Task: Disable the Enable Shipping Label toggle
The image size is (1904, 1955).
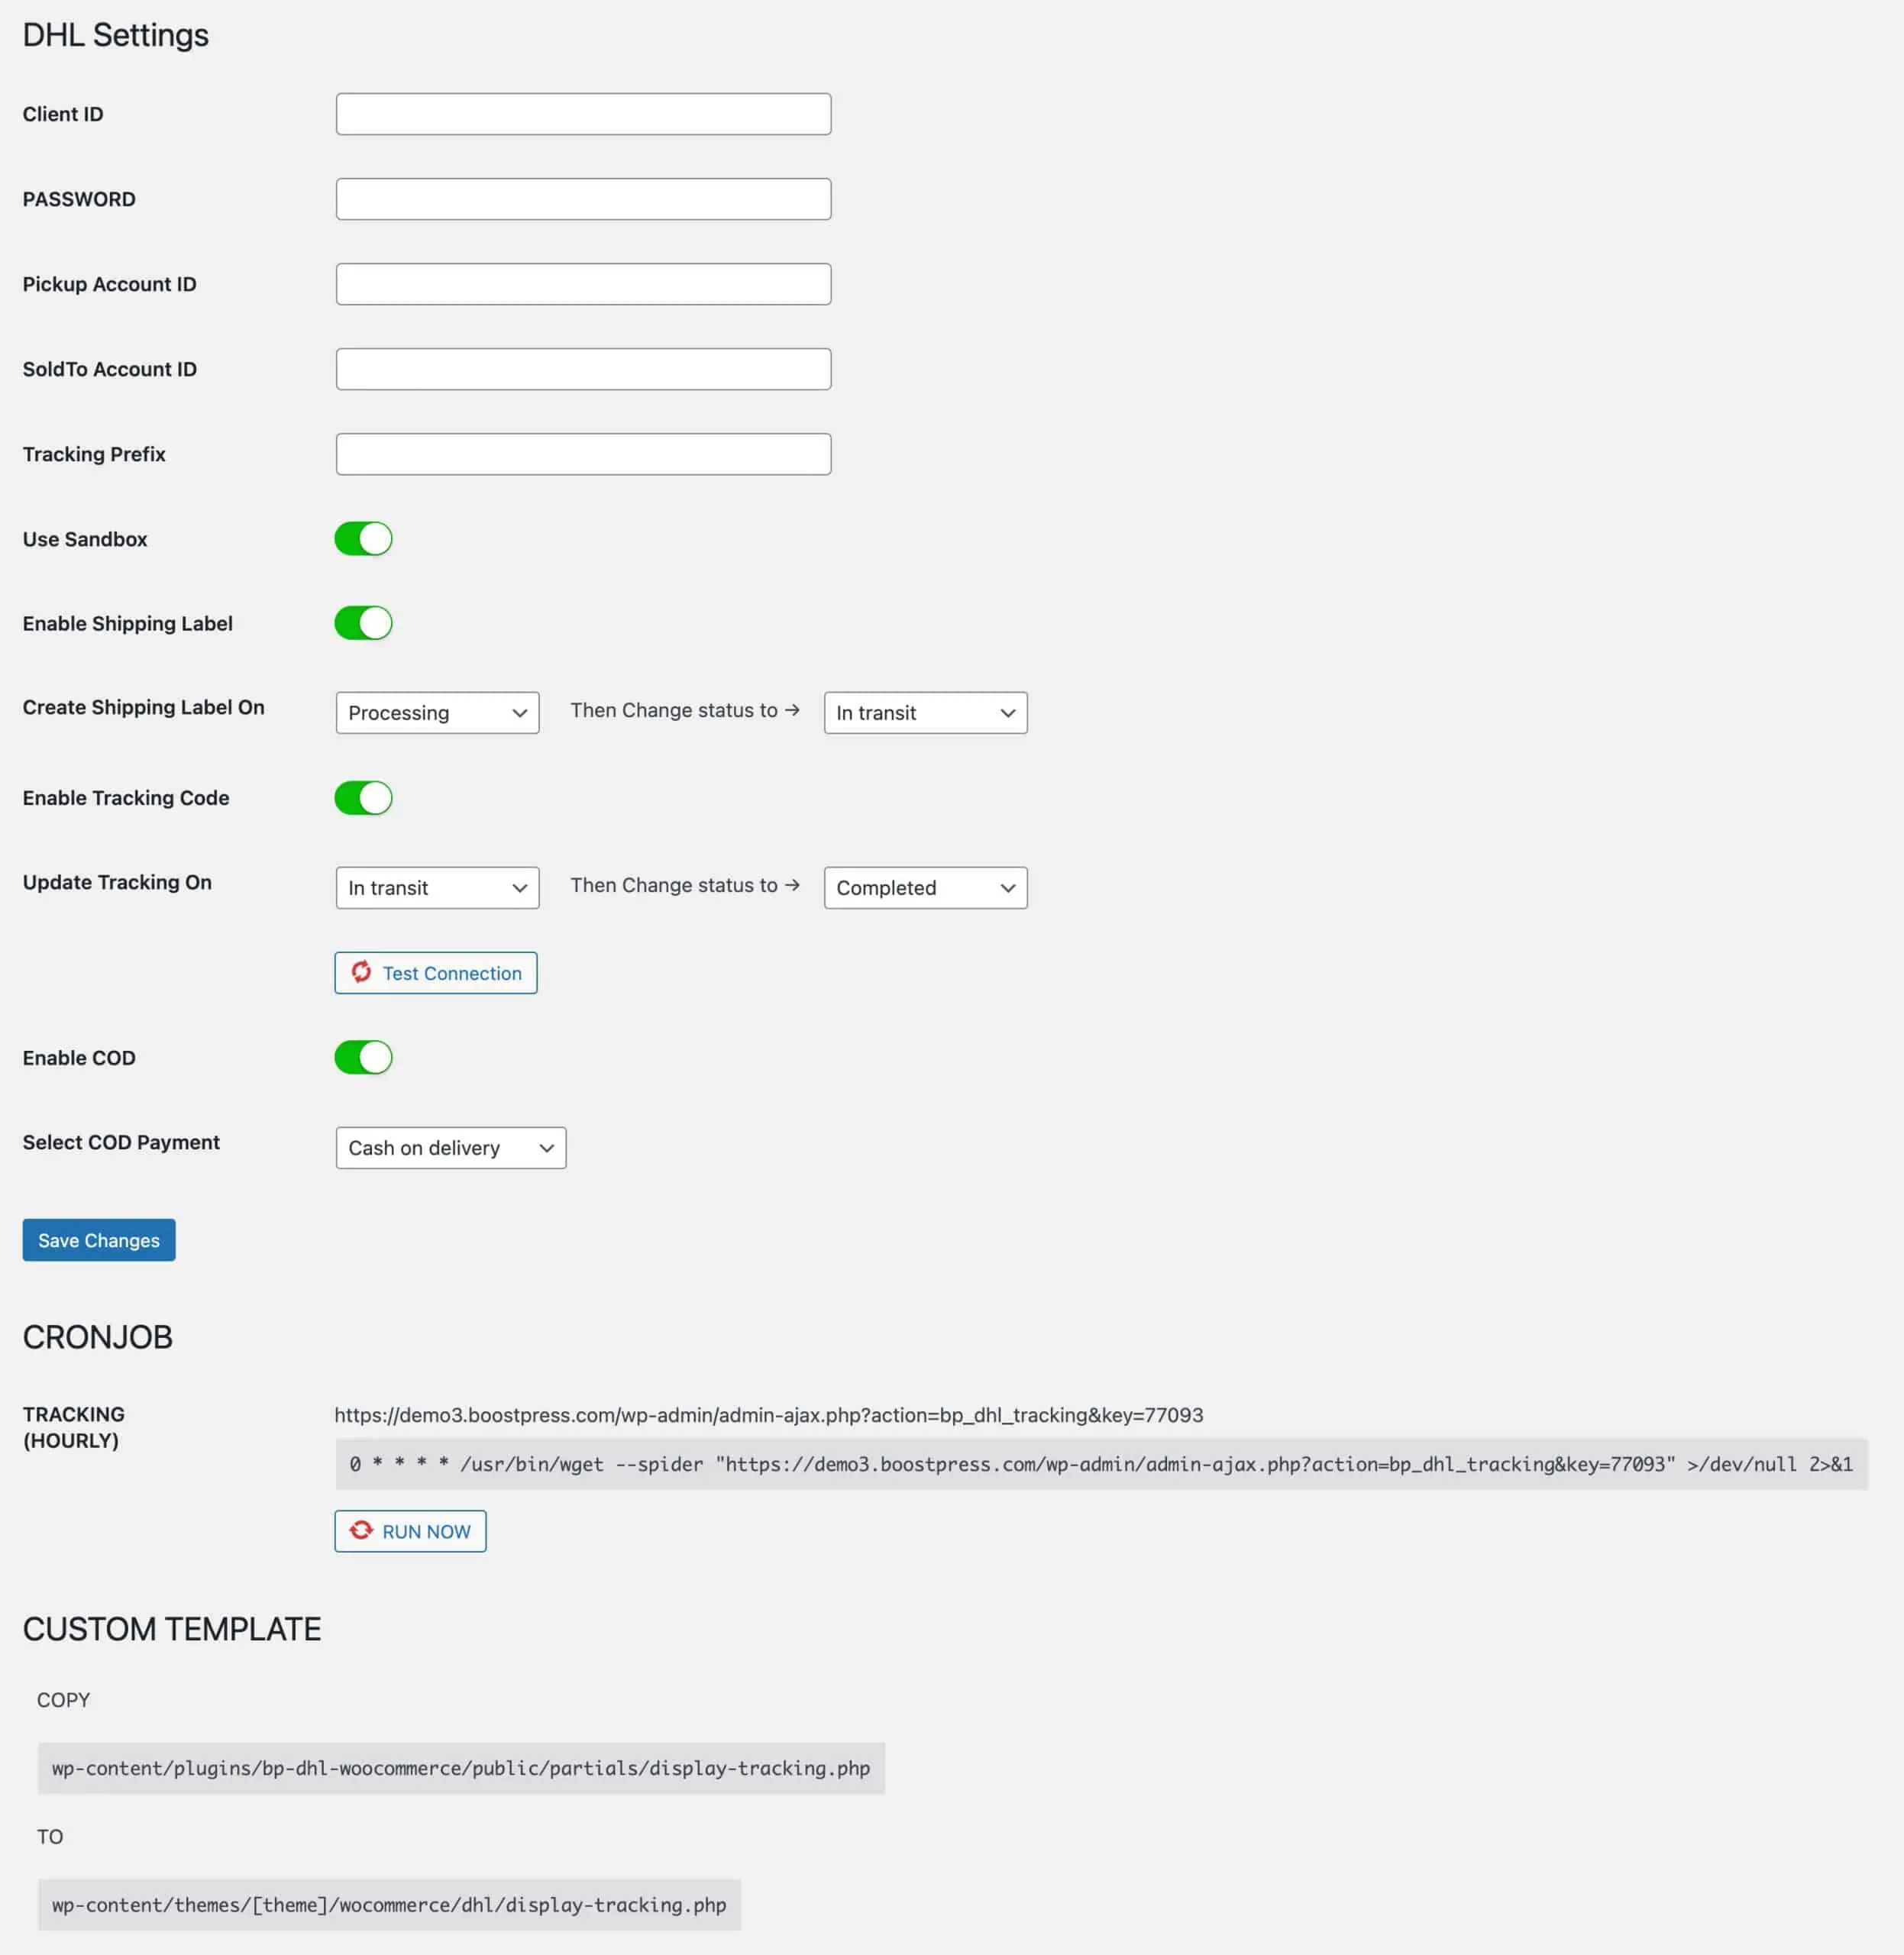Action: click(x=363, y=623)
